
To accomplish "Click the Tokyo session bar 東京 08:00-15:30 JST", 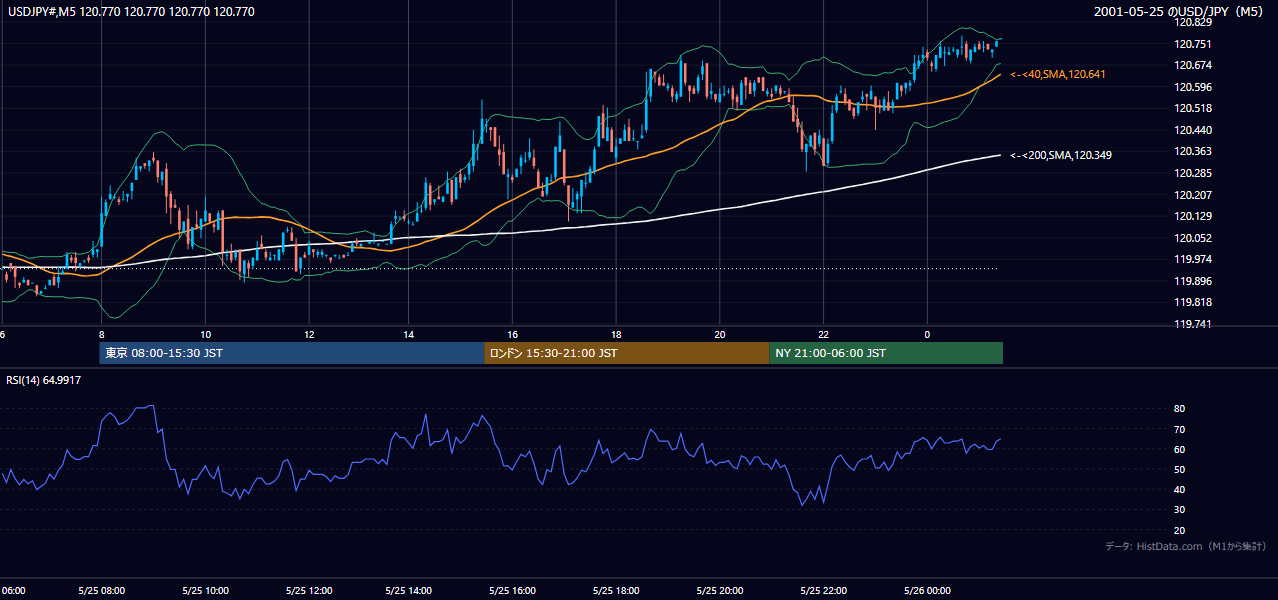I will 291,353.
